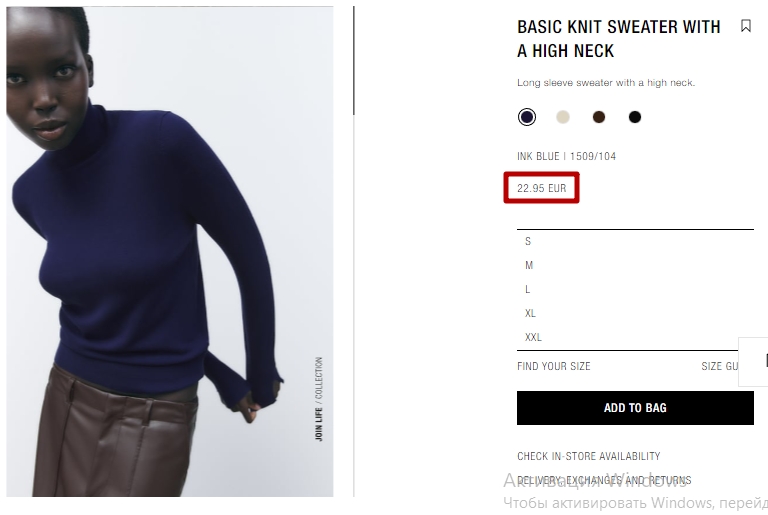Click the vertical image scrollbar thumb
Image resolution: width=768 pixels, height=515 pixels.
point(354,61)
